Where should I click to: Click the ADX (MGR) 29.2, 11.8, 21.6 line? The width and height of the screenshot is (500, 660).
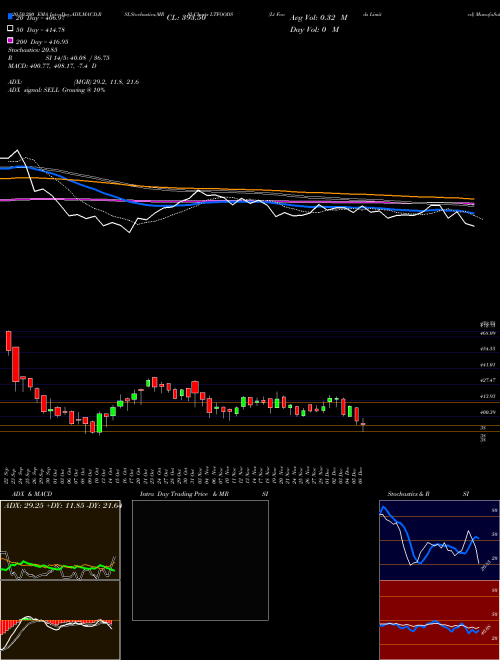coord(74,82)
